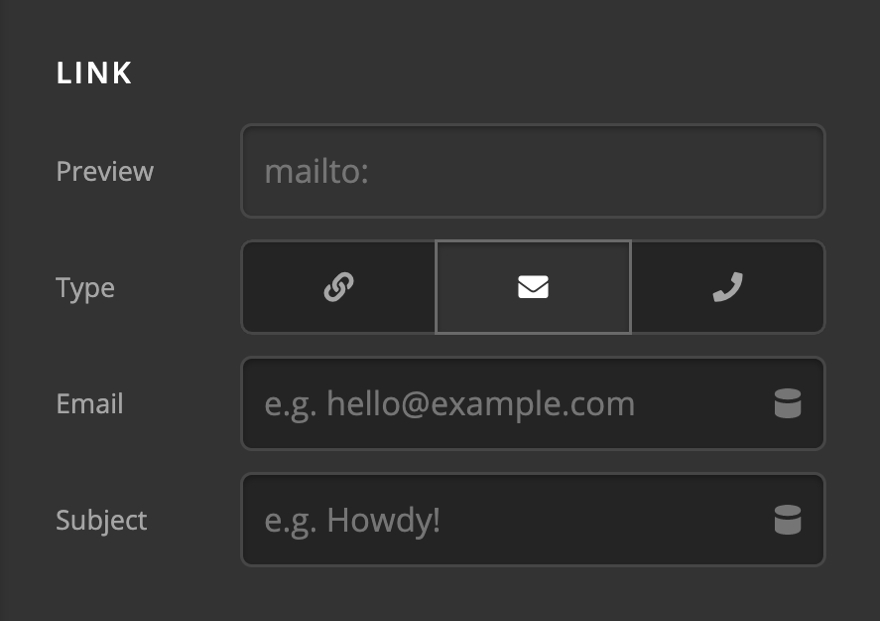The height and width of the screenshot is (621, 880).
Task: Click into the Email address input
Action: pyautogui.click(x=500, y=404)
